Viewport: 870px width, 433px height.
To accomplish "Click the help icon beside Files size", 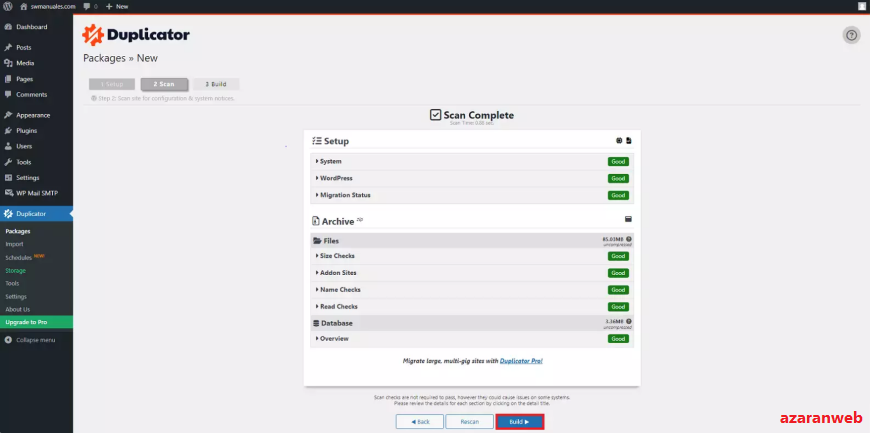I will pyautogui.click(x=629, y=239).
